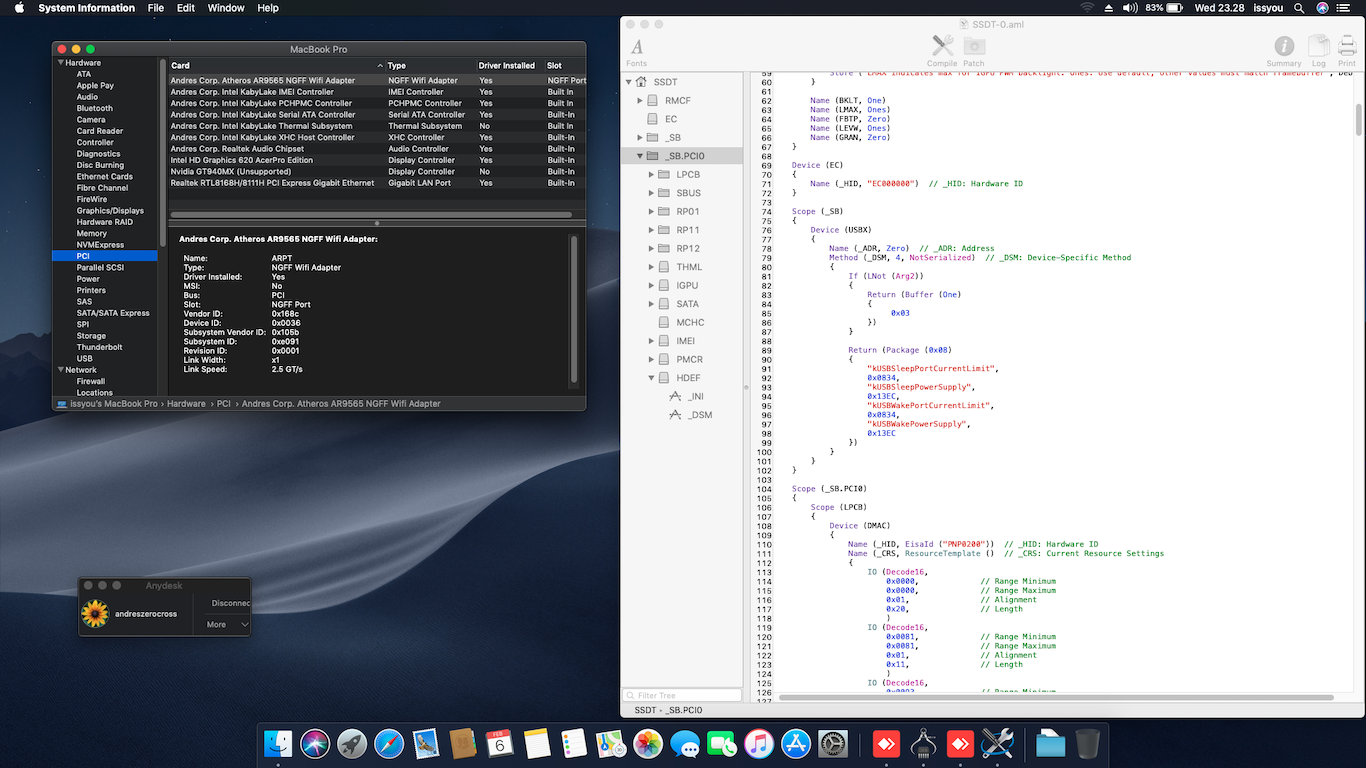
Task: Click the Print toolbar icon
Action: point(1347,51)
